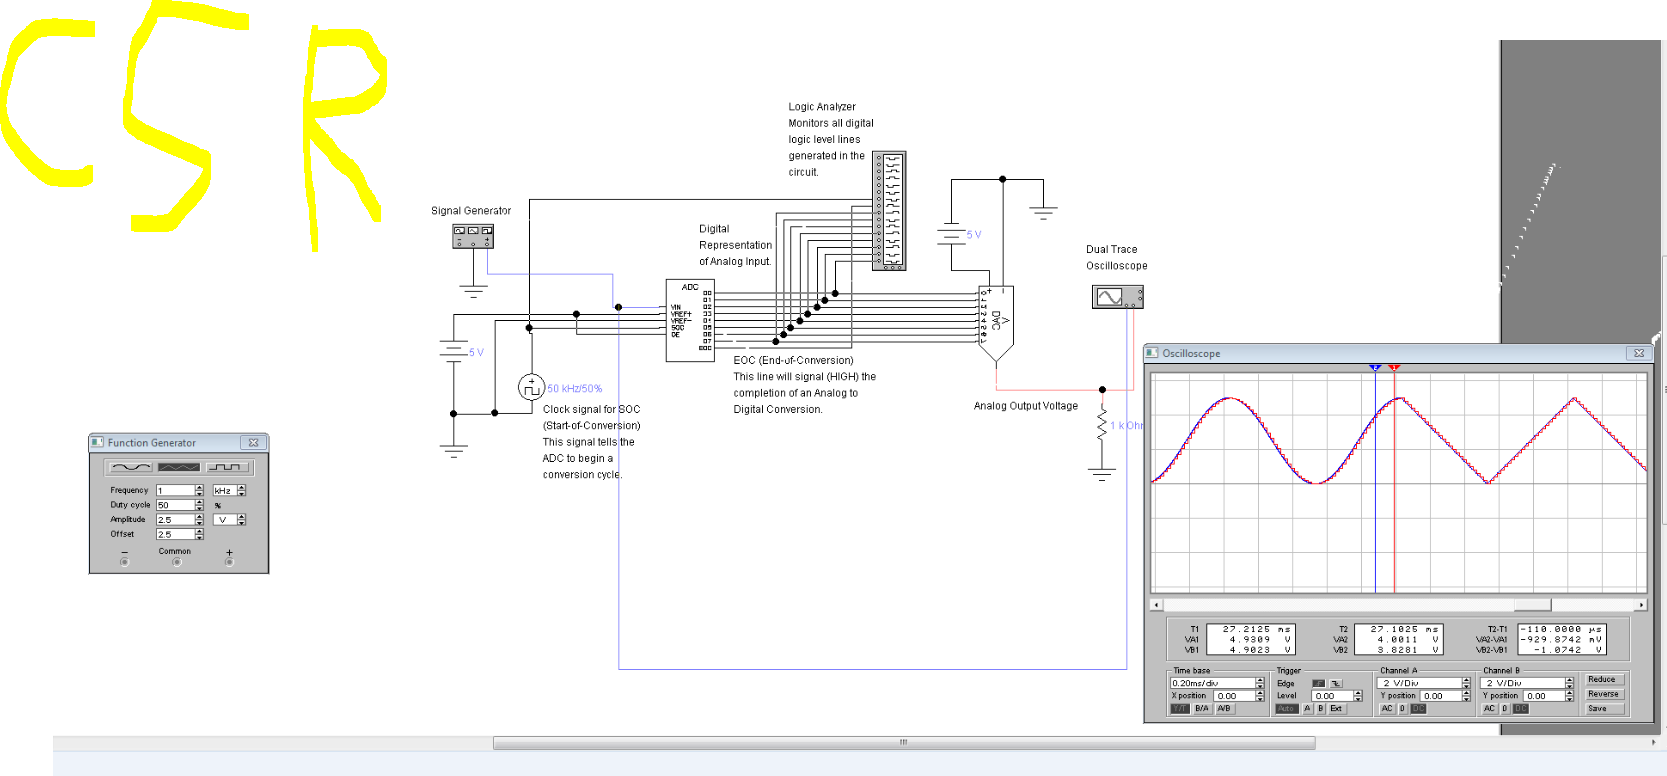Choose rising edge trigger in Oscilloscope

tap(1318, 683)
